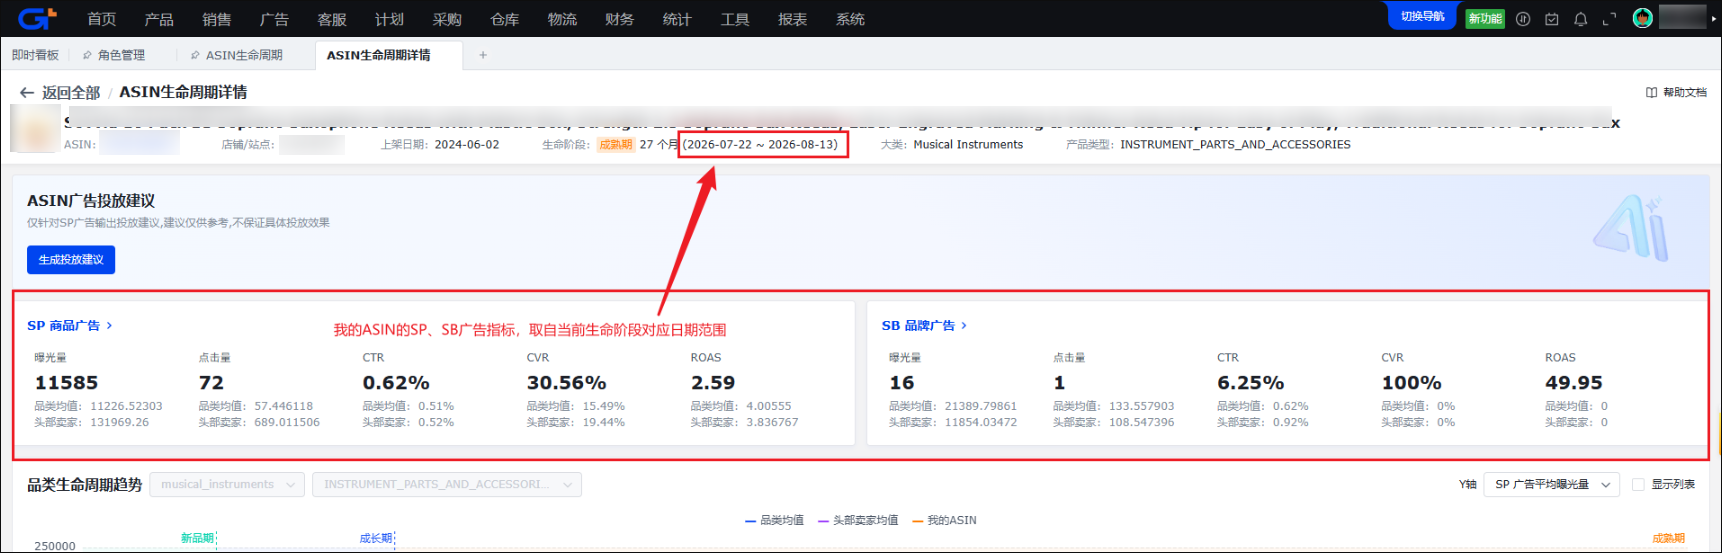Click the AI illustration graphic

click(1631, 227)
